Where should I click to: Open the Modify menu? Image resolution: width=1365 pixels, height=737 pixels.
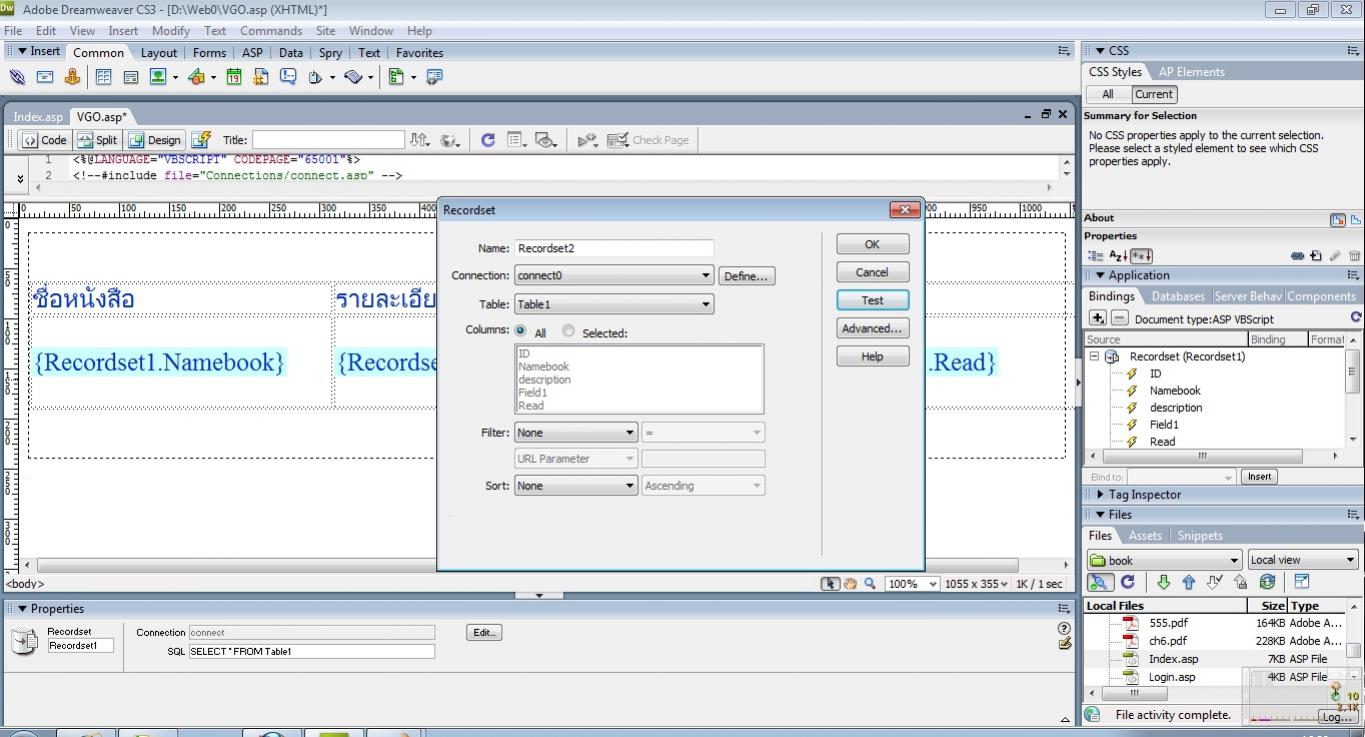(171, 31)
